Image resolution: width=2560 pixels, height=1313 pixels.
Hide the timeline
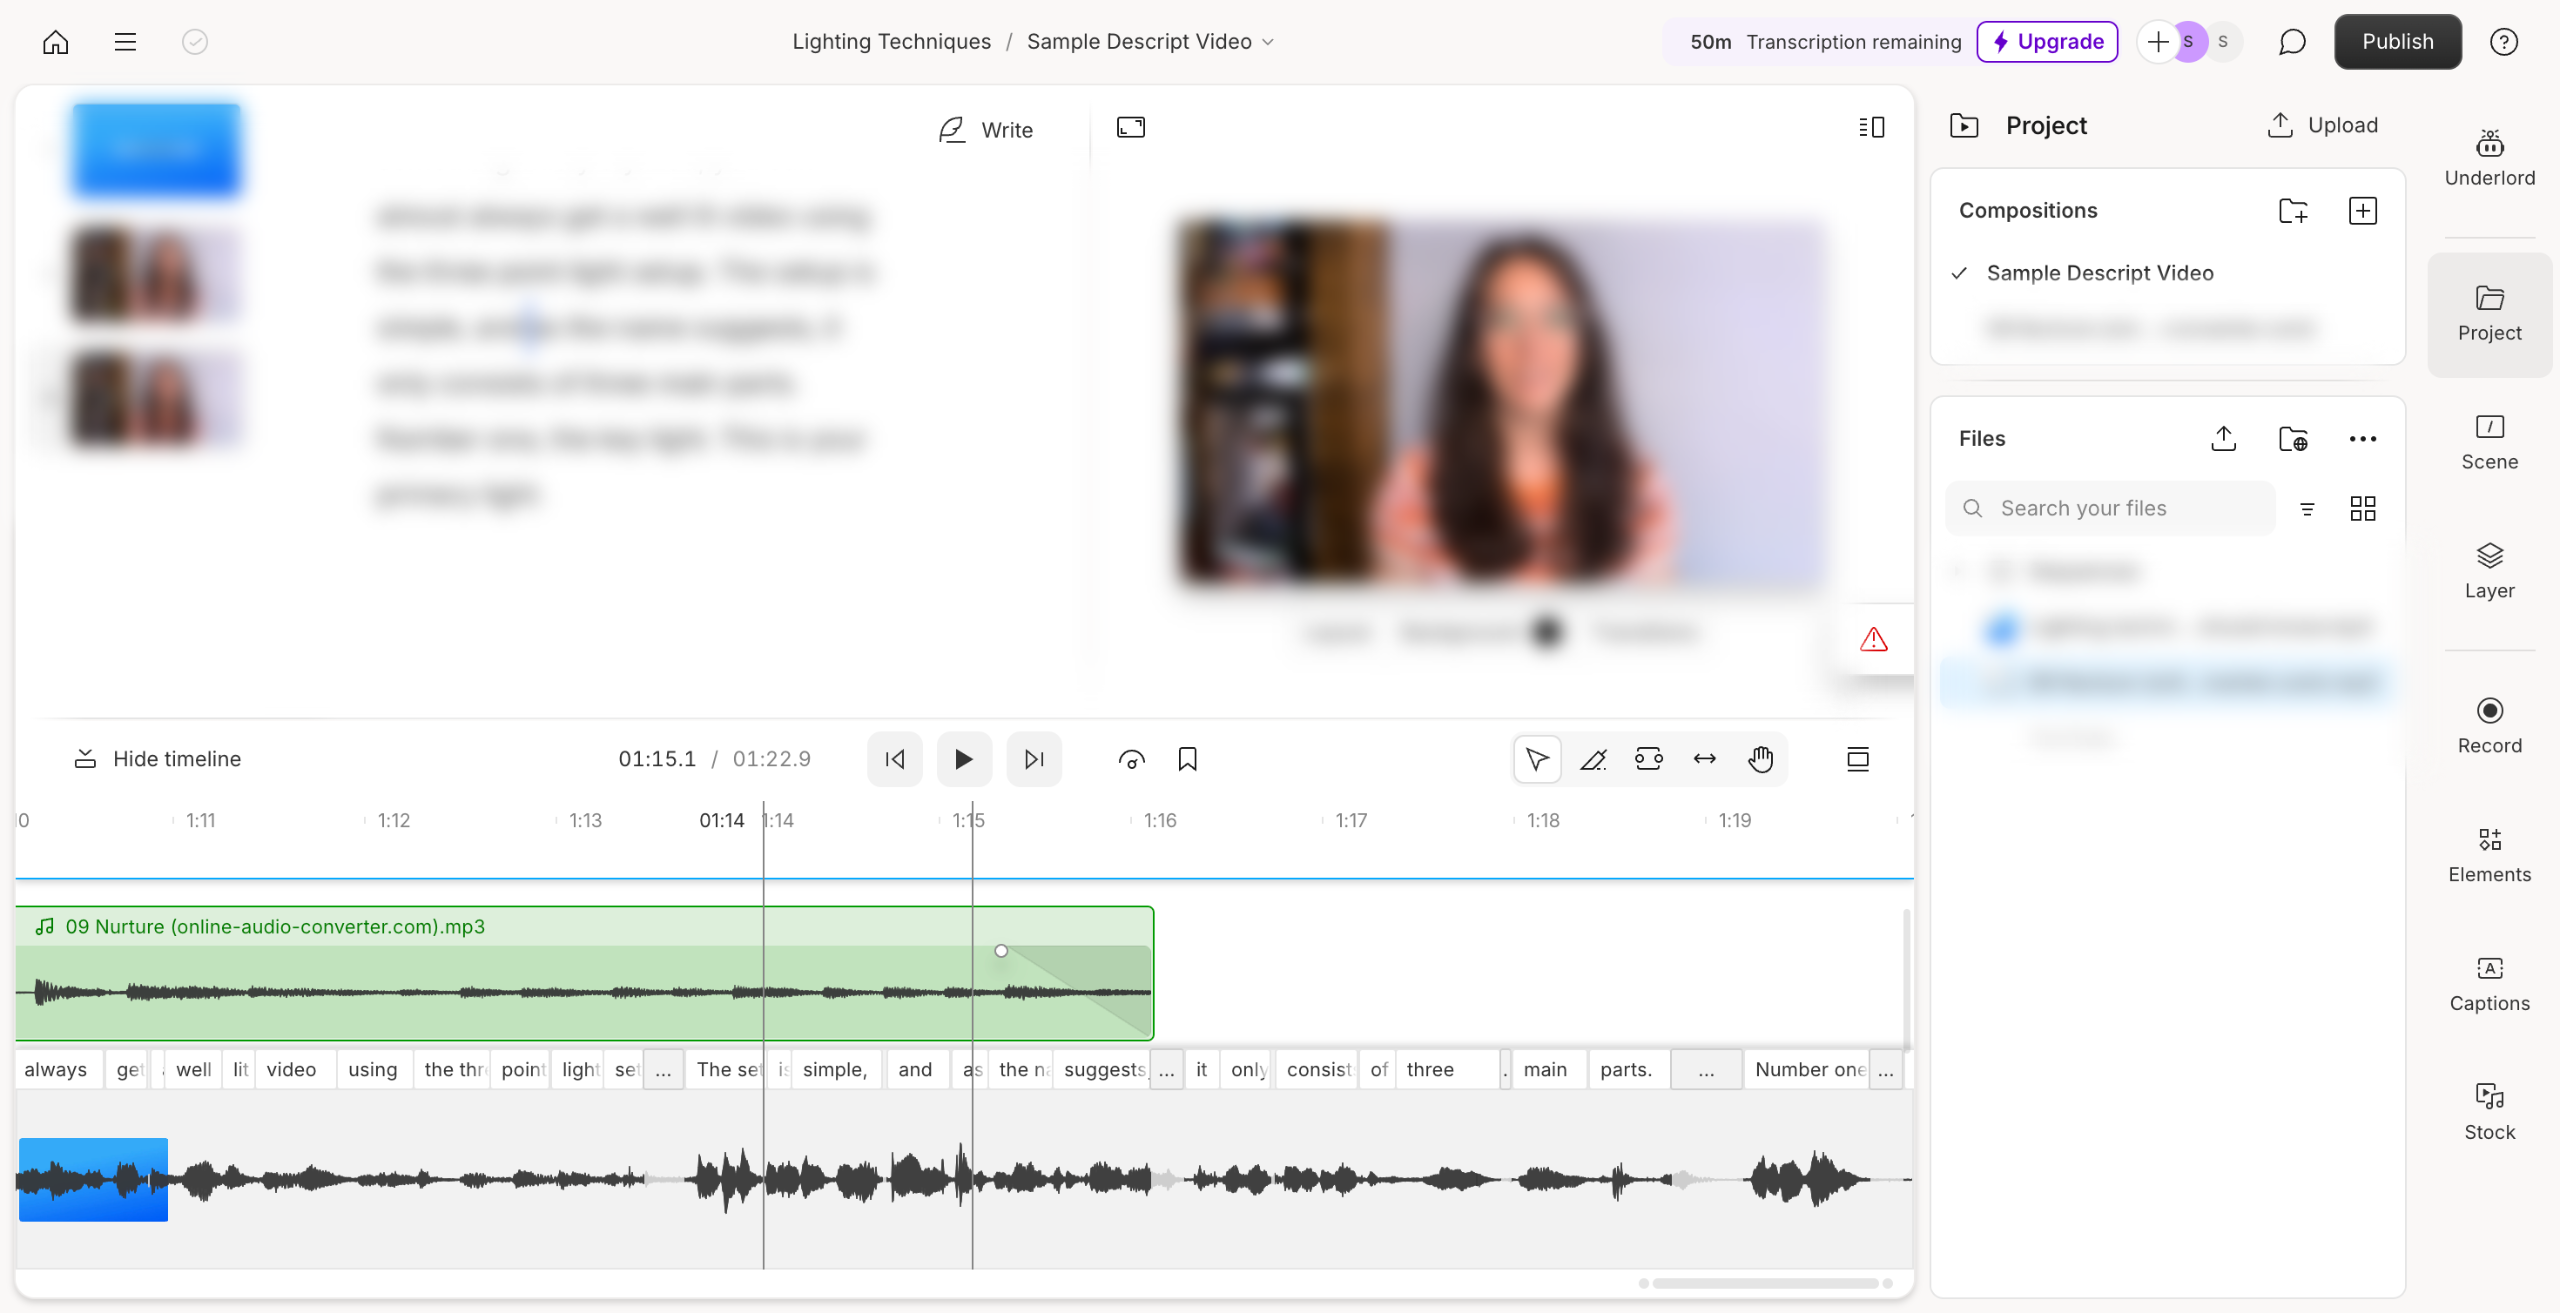coord(158,759)
